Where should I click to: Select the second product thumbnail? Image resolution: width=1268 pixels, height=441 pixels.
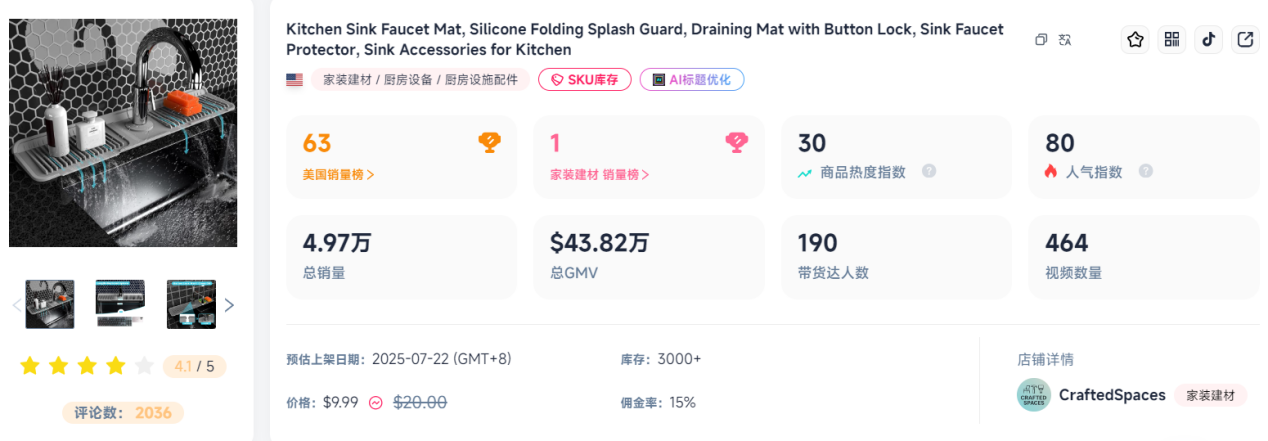[x=120, y=304]
